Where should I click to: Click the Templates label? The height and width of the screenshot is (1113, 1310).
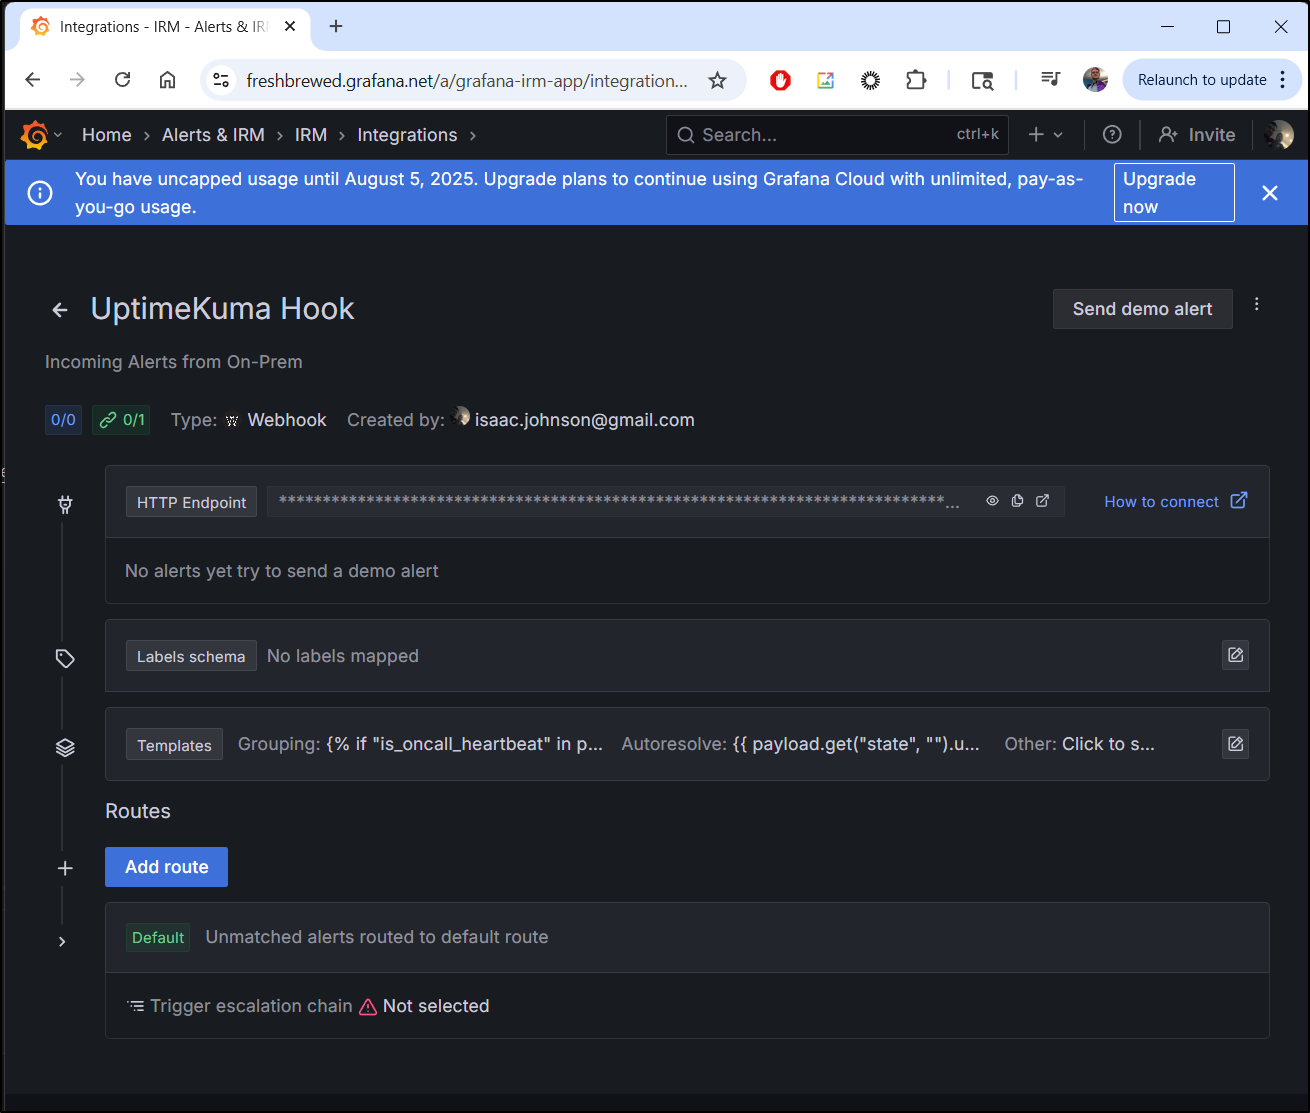click(x=174, y=745)
